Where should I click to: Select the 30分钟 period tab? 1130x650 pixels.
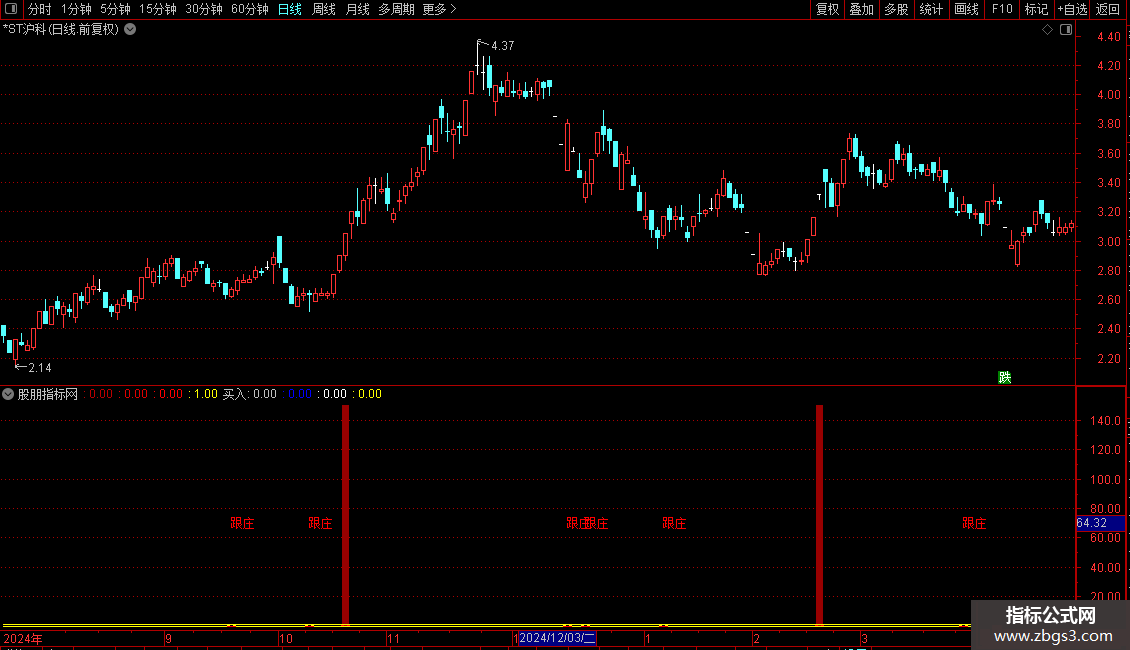click(x=203, y=9)
